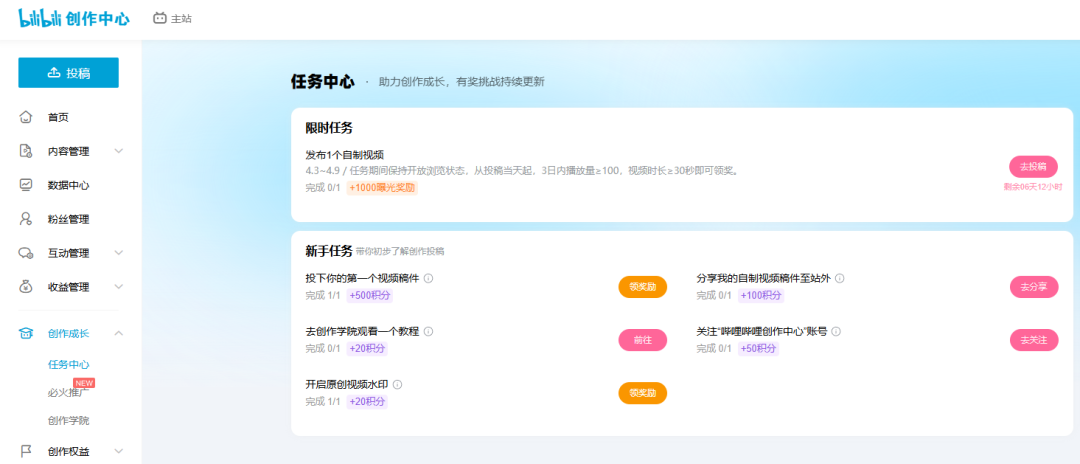This screenshot has height=464, width=1080.
Task: Click the +50积分 tag
Action: click(x=758, y=348)
